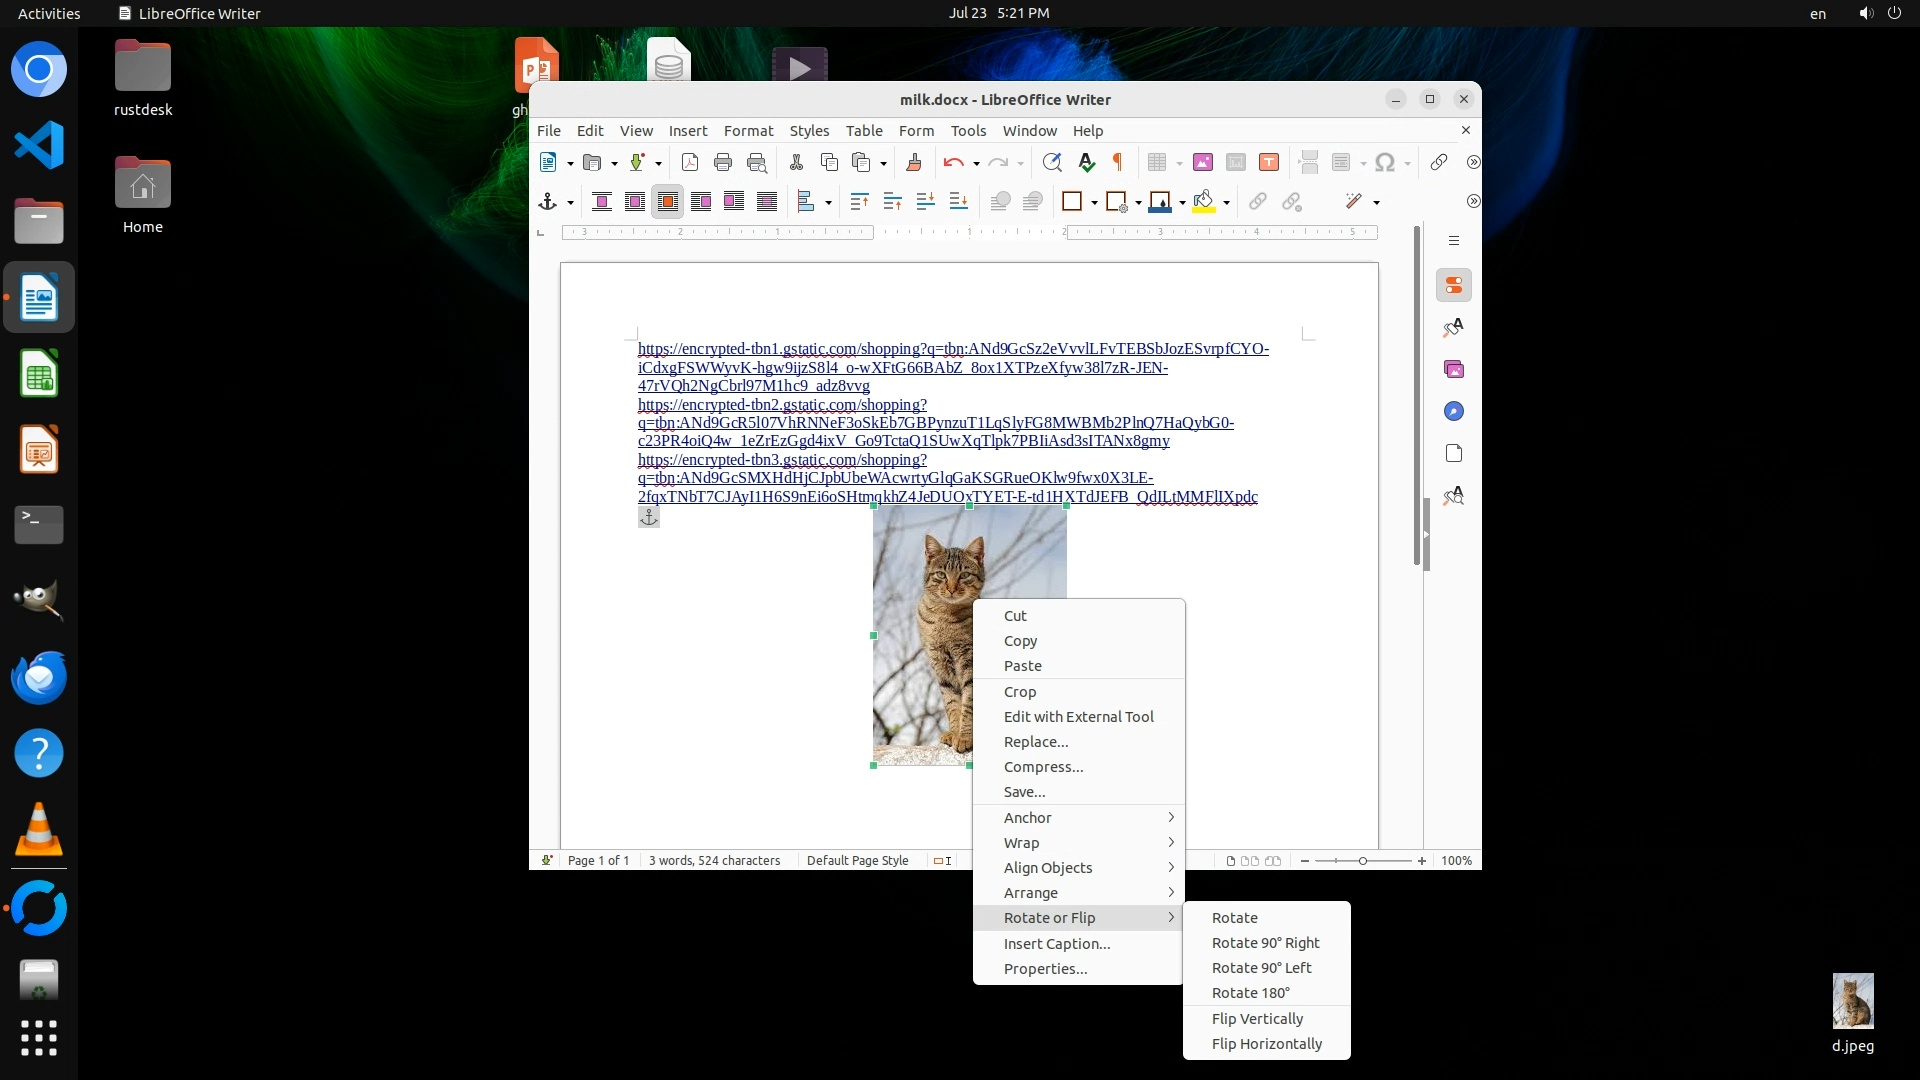Click the Insert Hyperlink chain icon

pos(1439,162)
